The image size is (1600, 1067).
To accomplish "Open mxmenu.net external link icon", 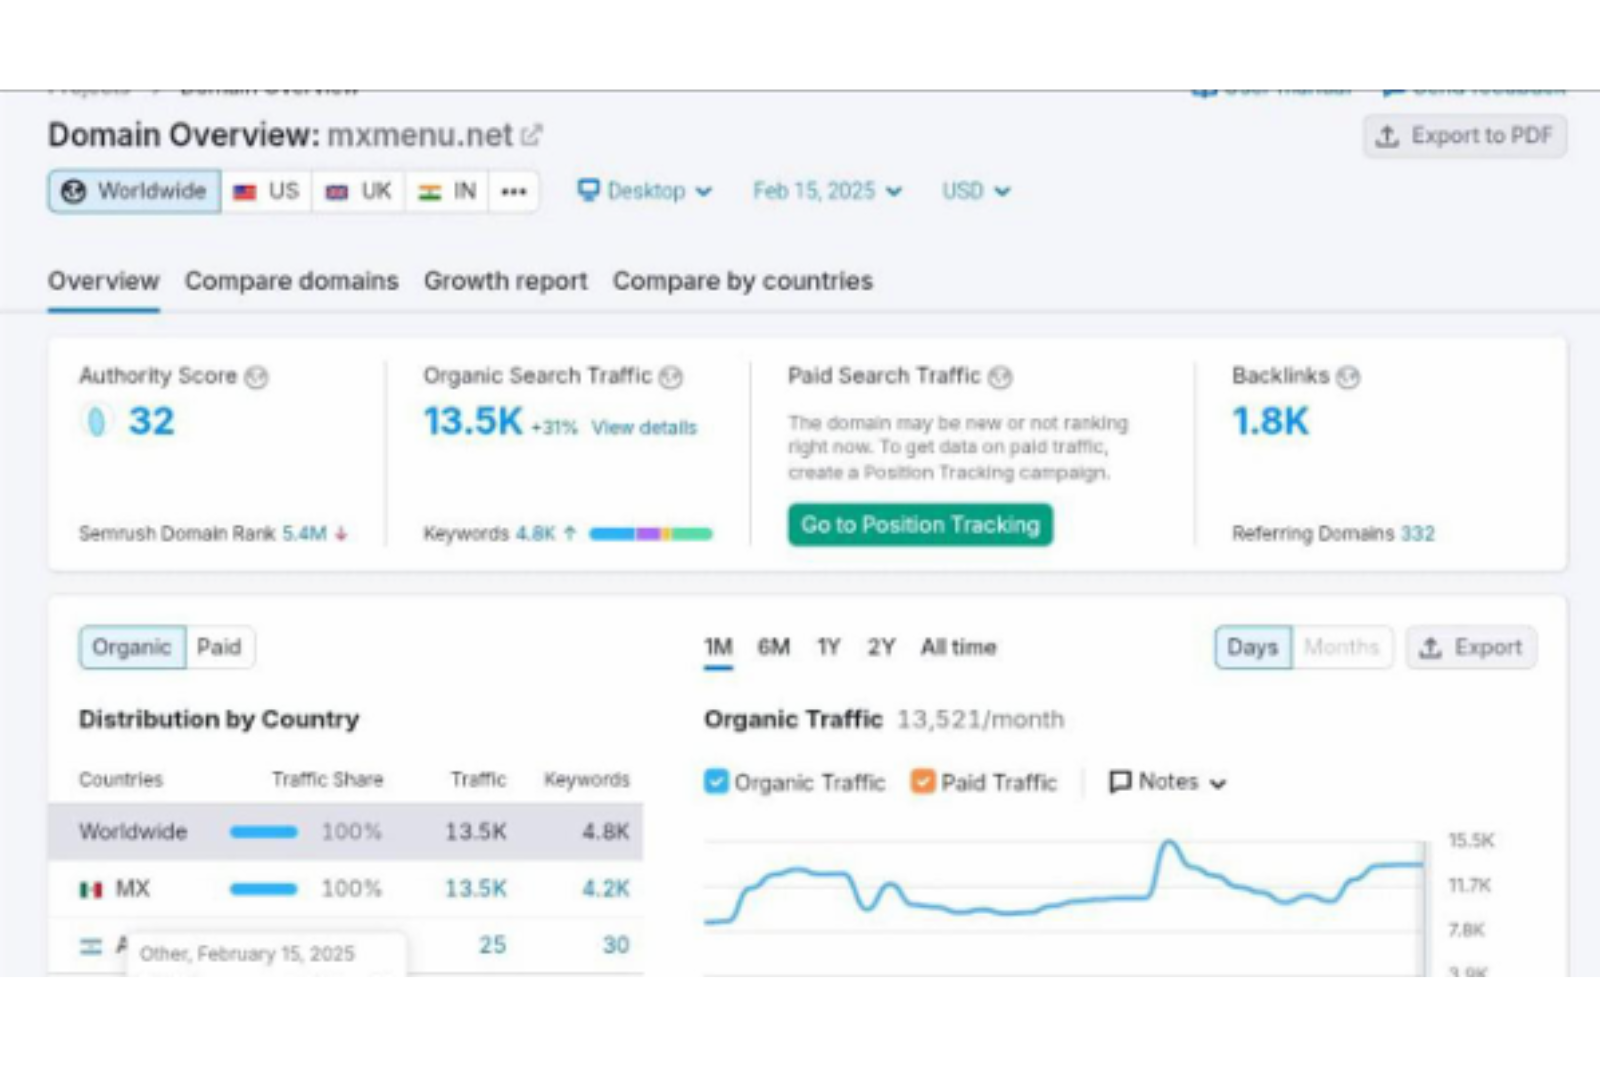I will (532, 135).
